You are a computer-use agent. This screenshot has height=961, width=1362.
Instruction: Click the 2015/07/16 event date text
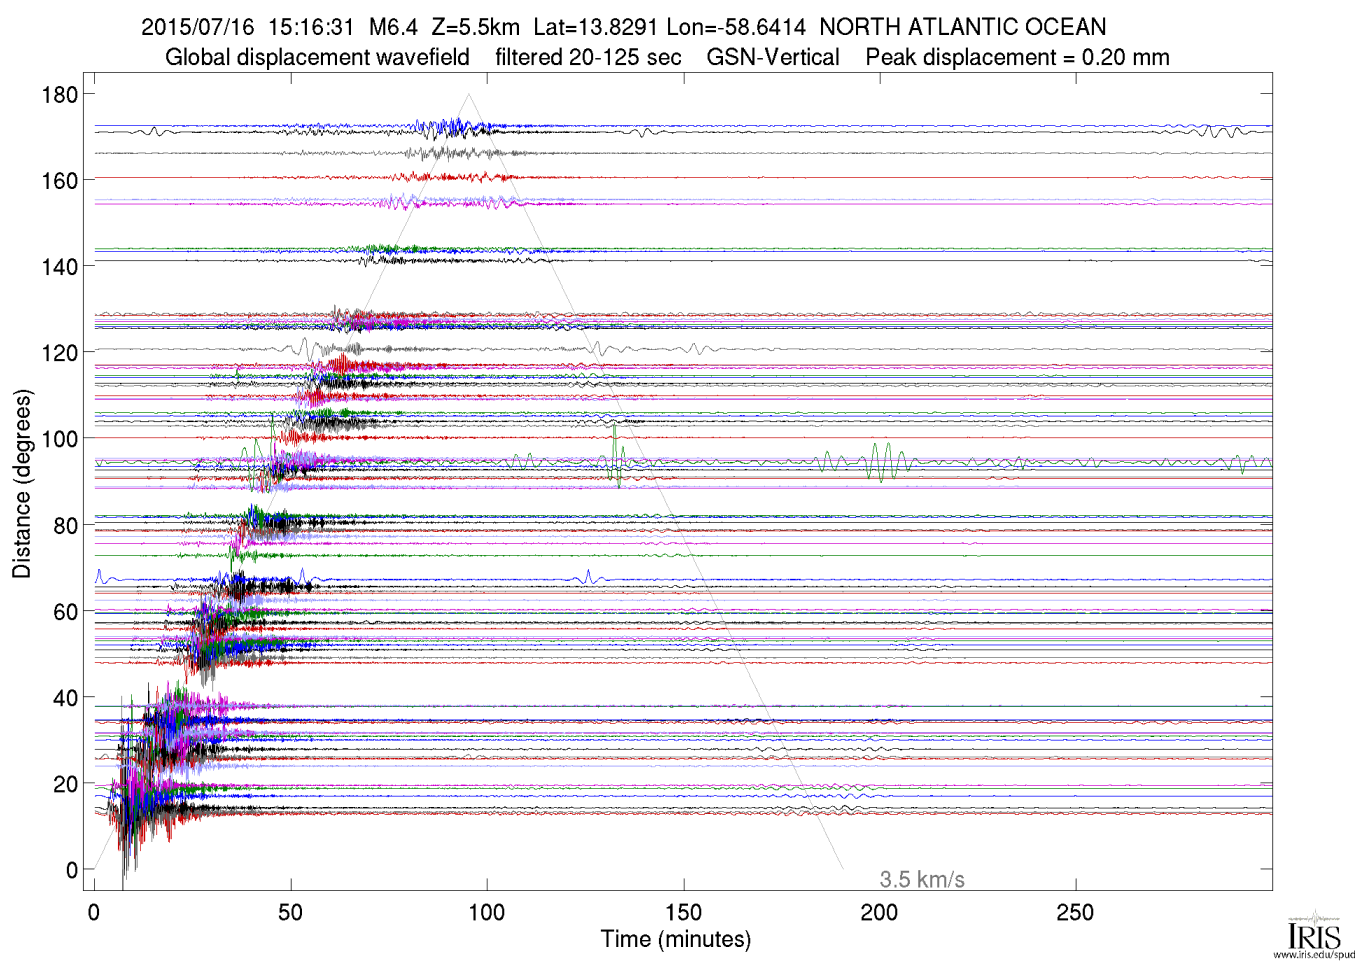point(198,27)
